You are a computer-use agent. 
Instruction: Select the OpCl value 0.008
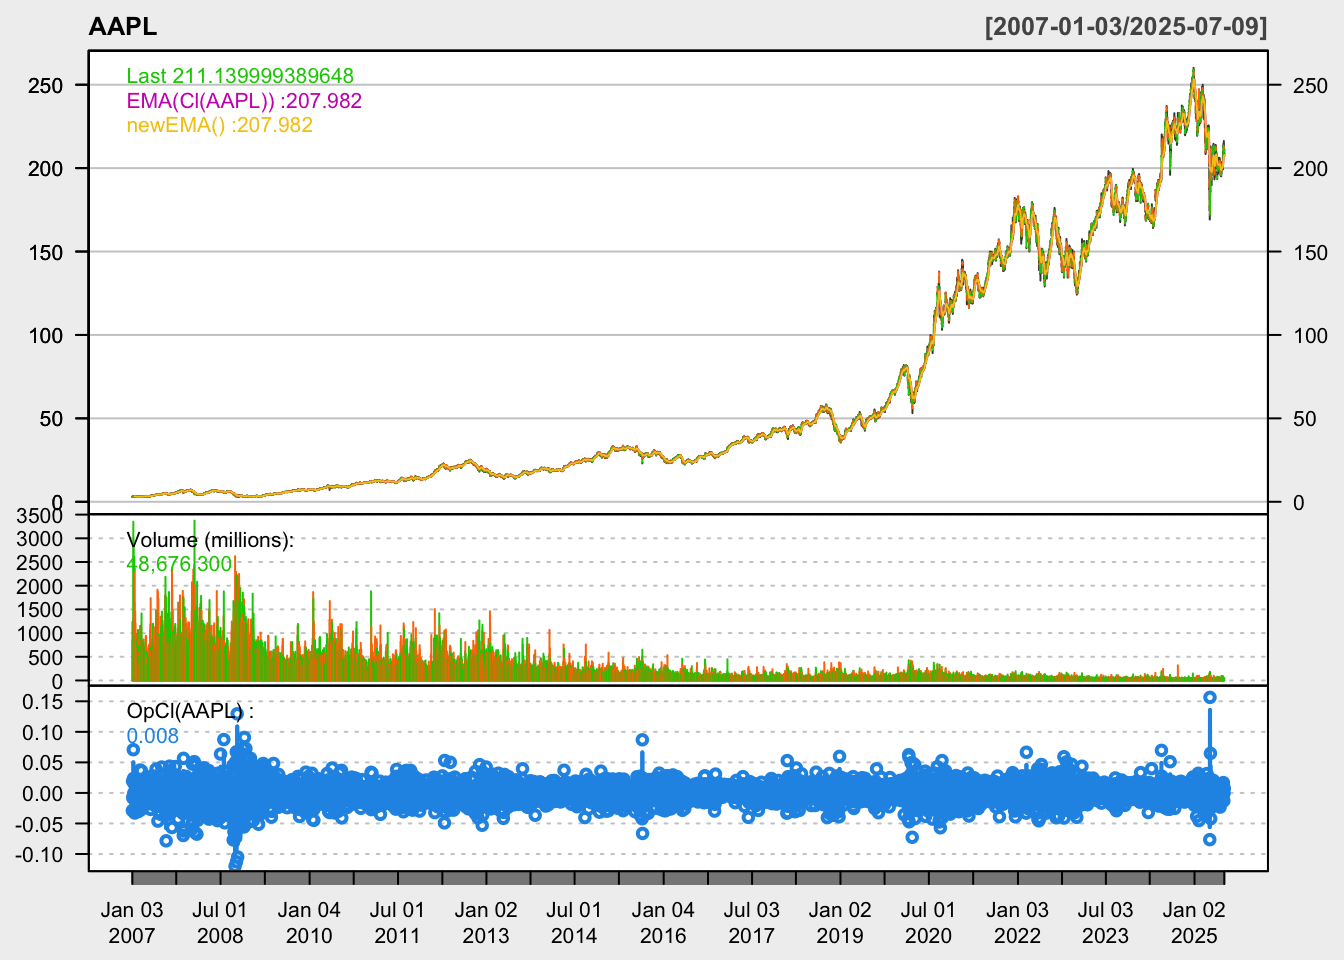(152, 736)
